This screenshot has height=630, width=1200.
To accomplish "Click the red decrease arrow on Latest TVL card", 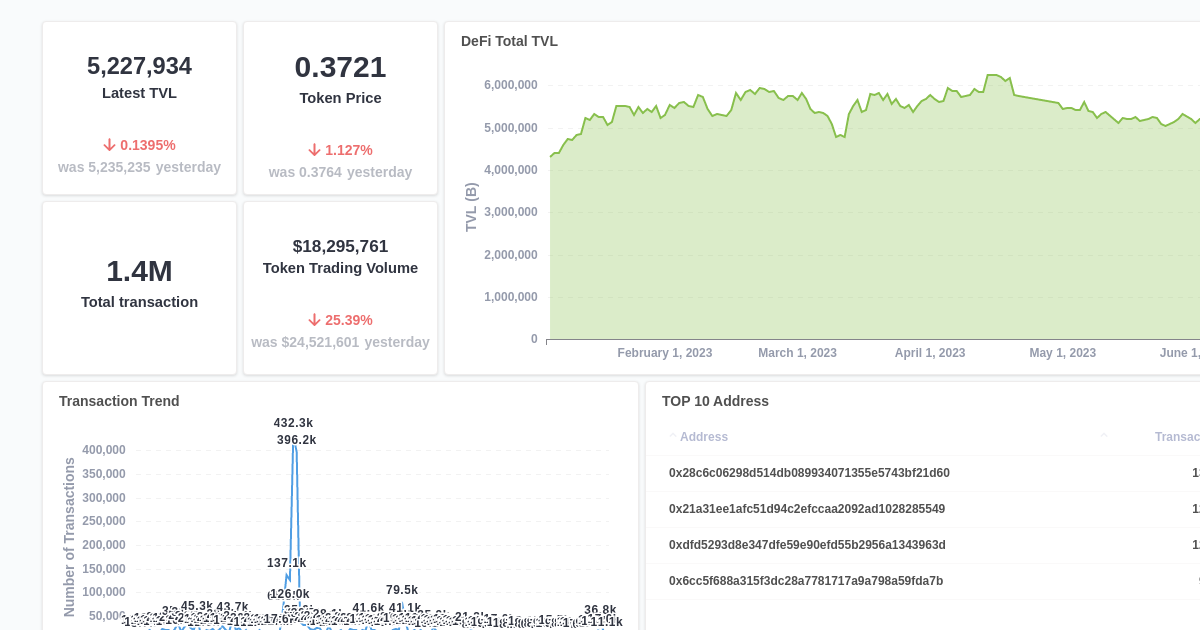I will (109, 144).
